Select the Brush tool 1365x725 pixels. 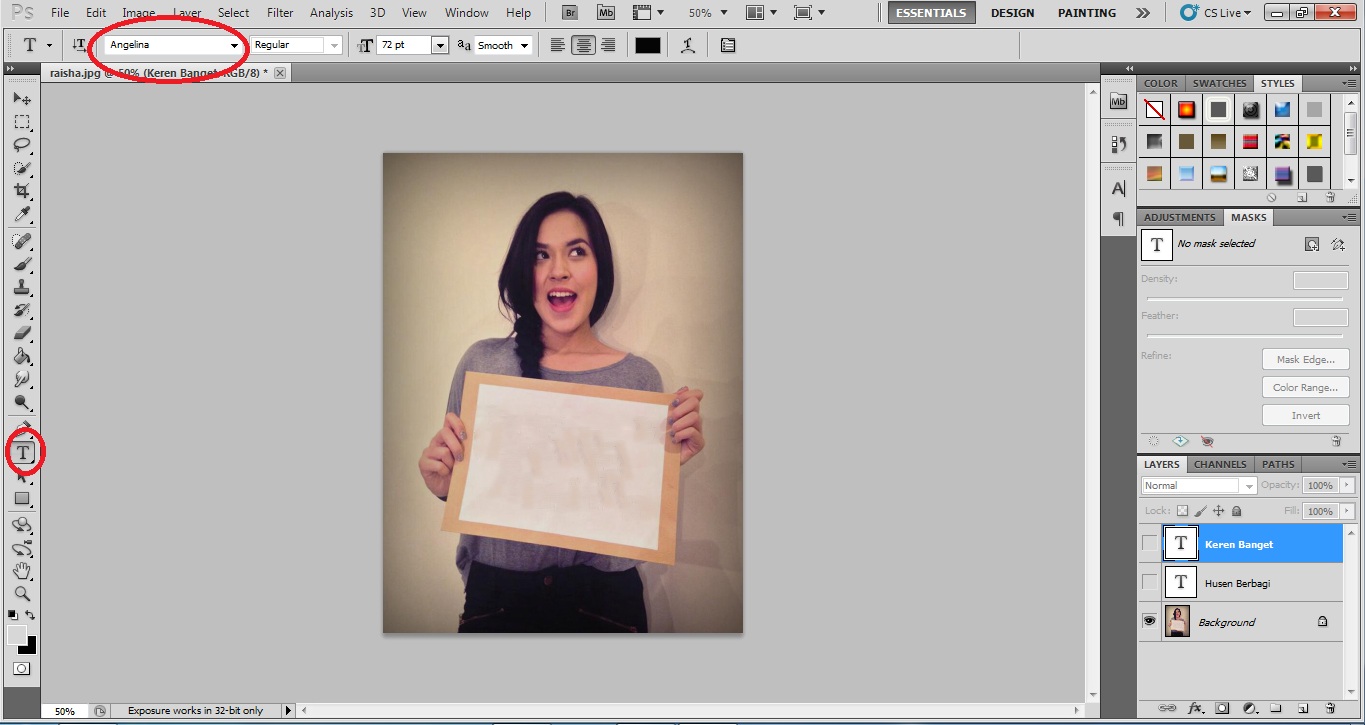click(22, 265)
